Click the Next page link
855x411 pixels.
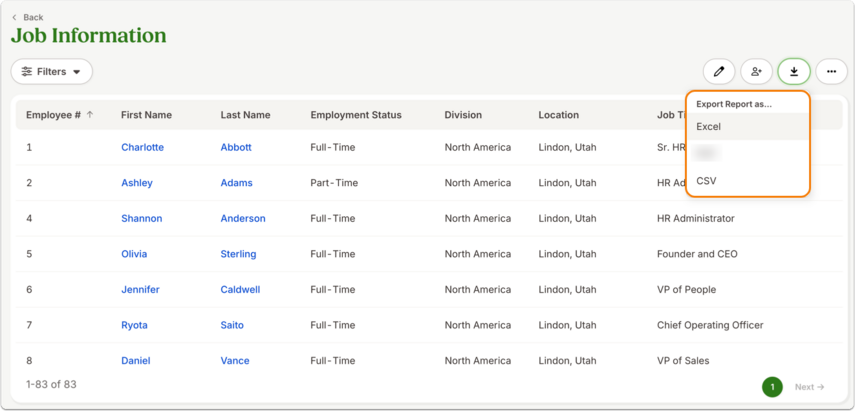pyautogui.click(x=810, y=387)
